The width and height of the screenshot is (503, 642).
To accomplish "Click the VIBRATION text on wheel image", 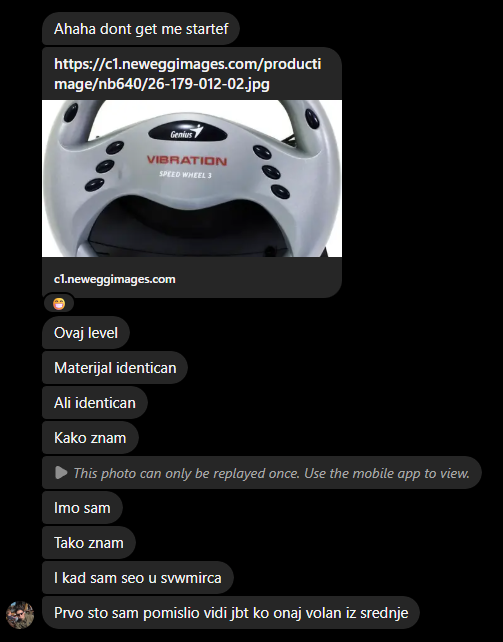I will click(x=187, y=160).
